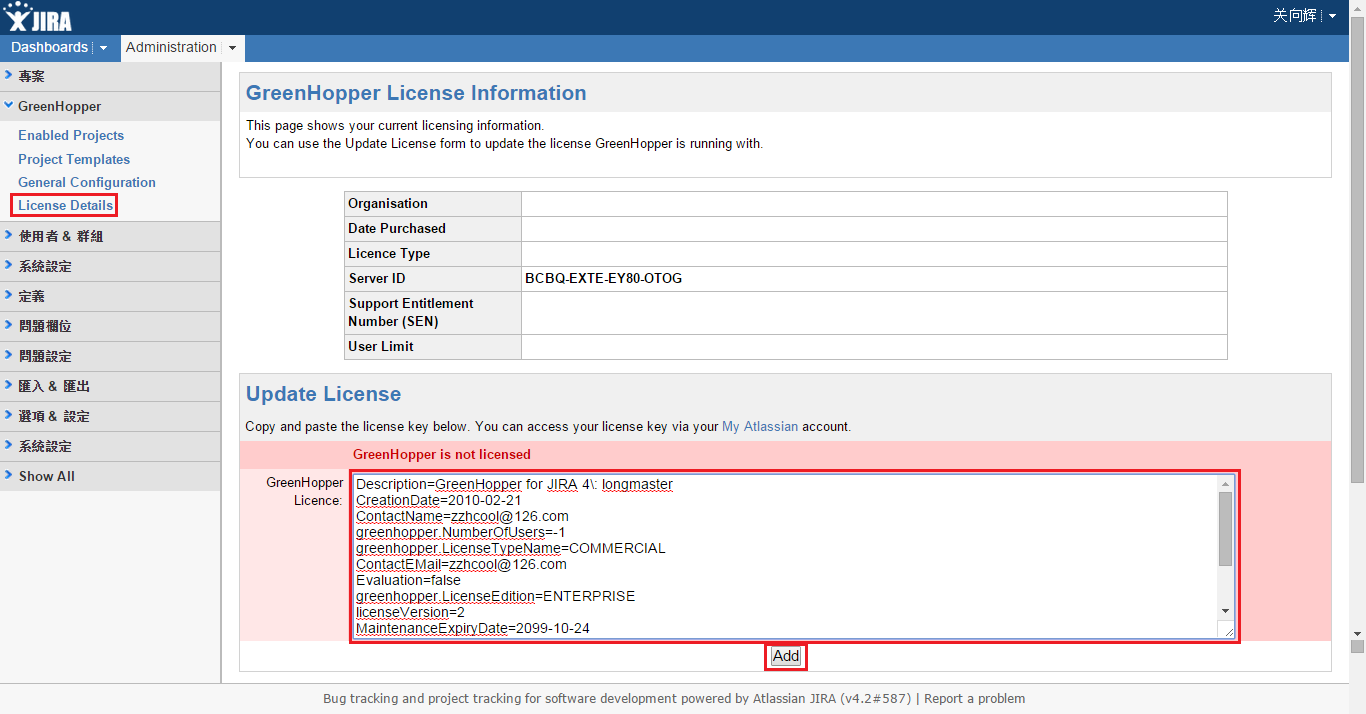
Task: Click the GreenHopper License Information heading
Action: click(416, 93)
